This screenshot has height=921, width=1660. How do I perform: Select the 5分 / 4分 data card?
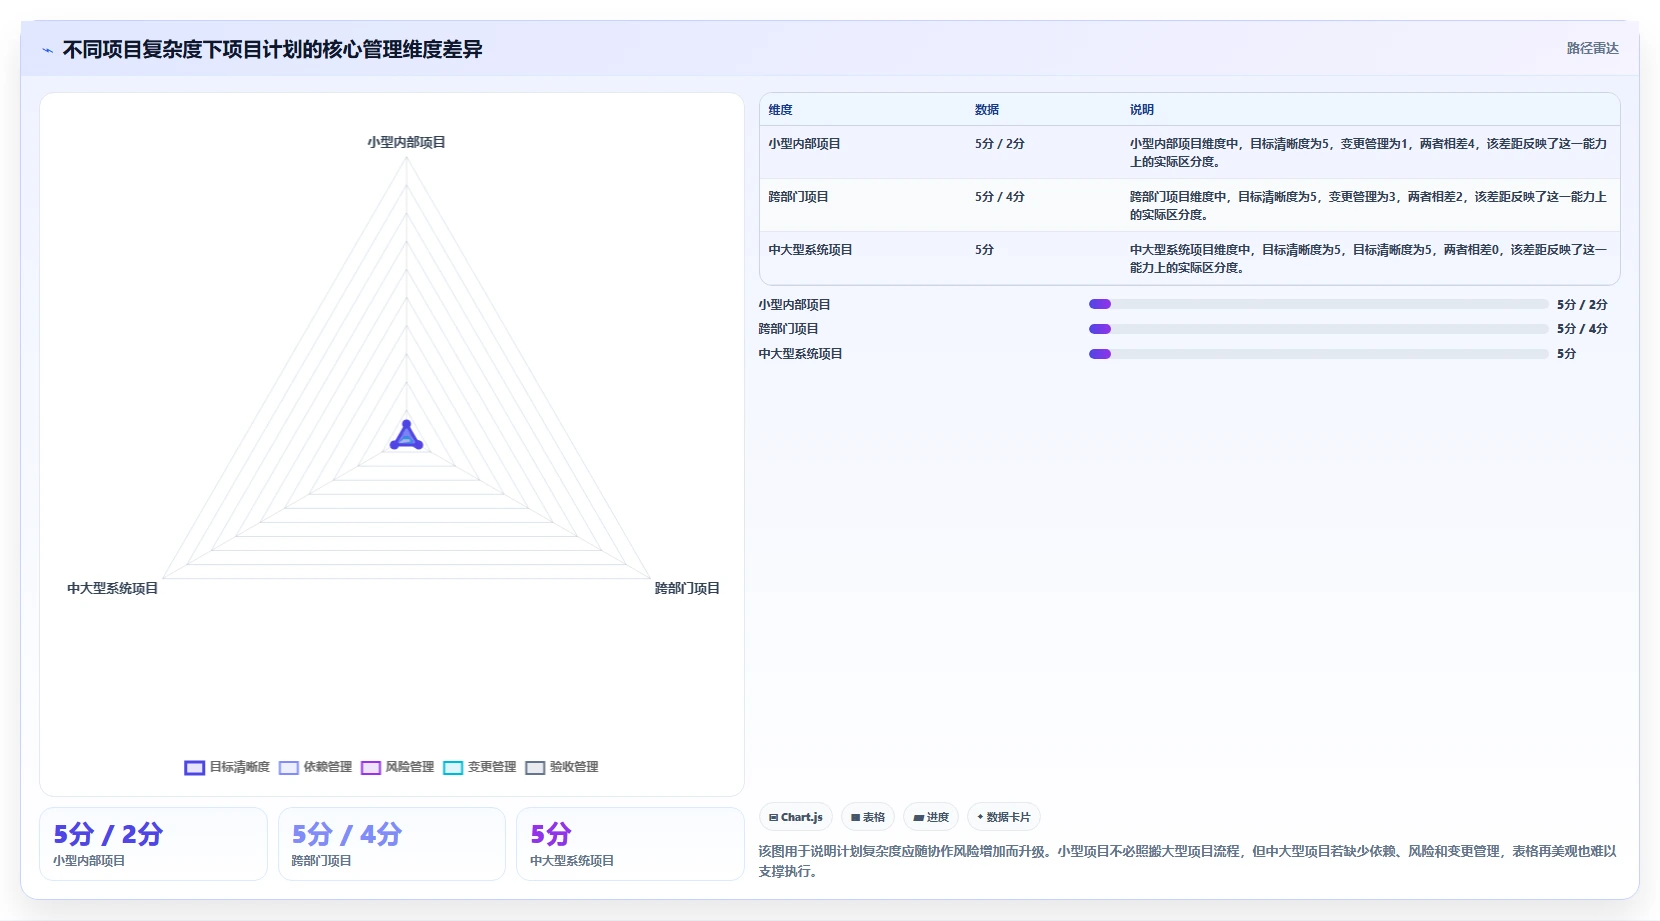pyautogui.click(x=392, y=844)
